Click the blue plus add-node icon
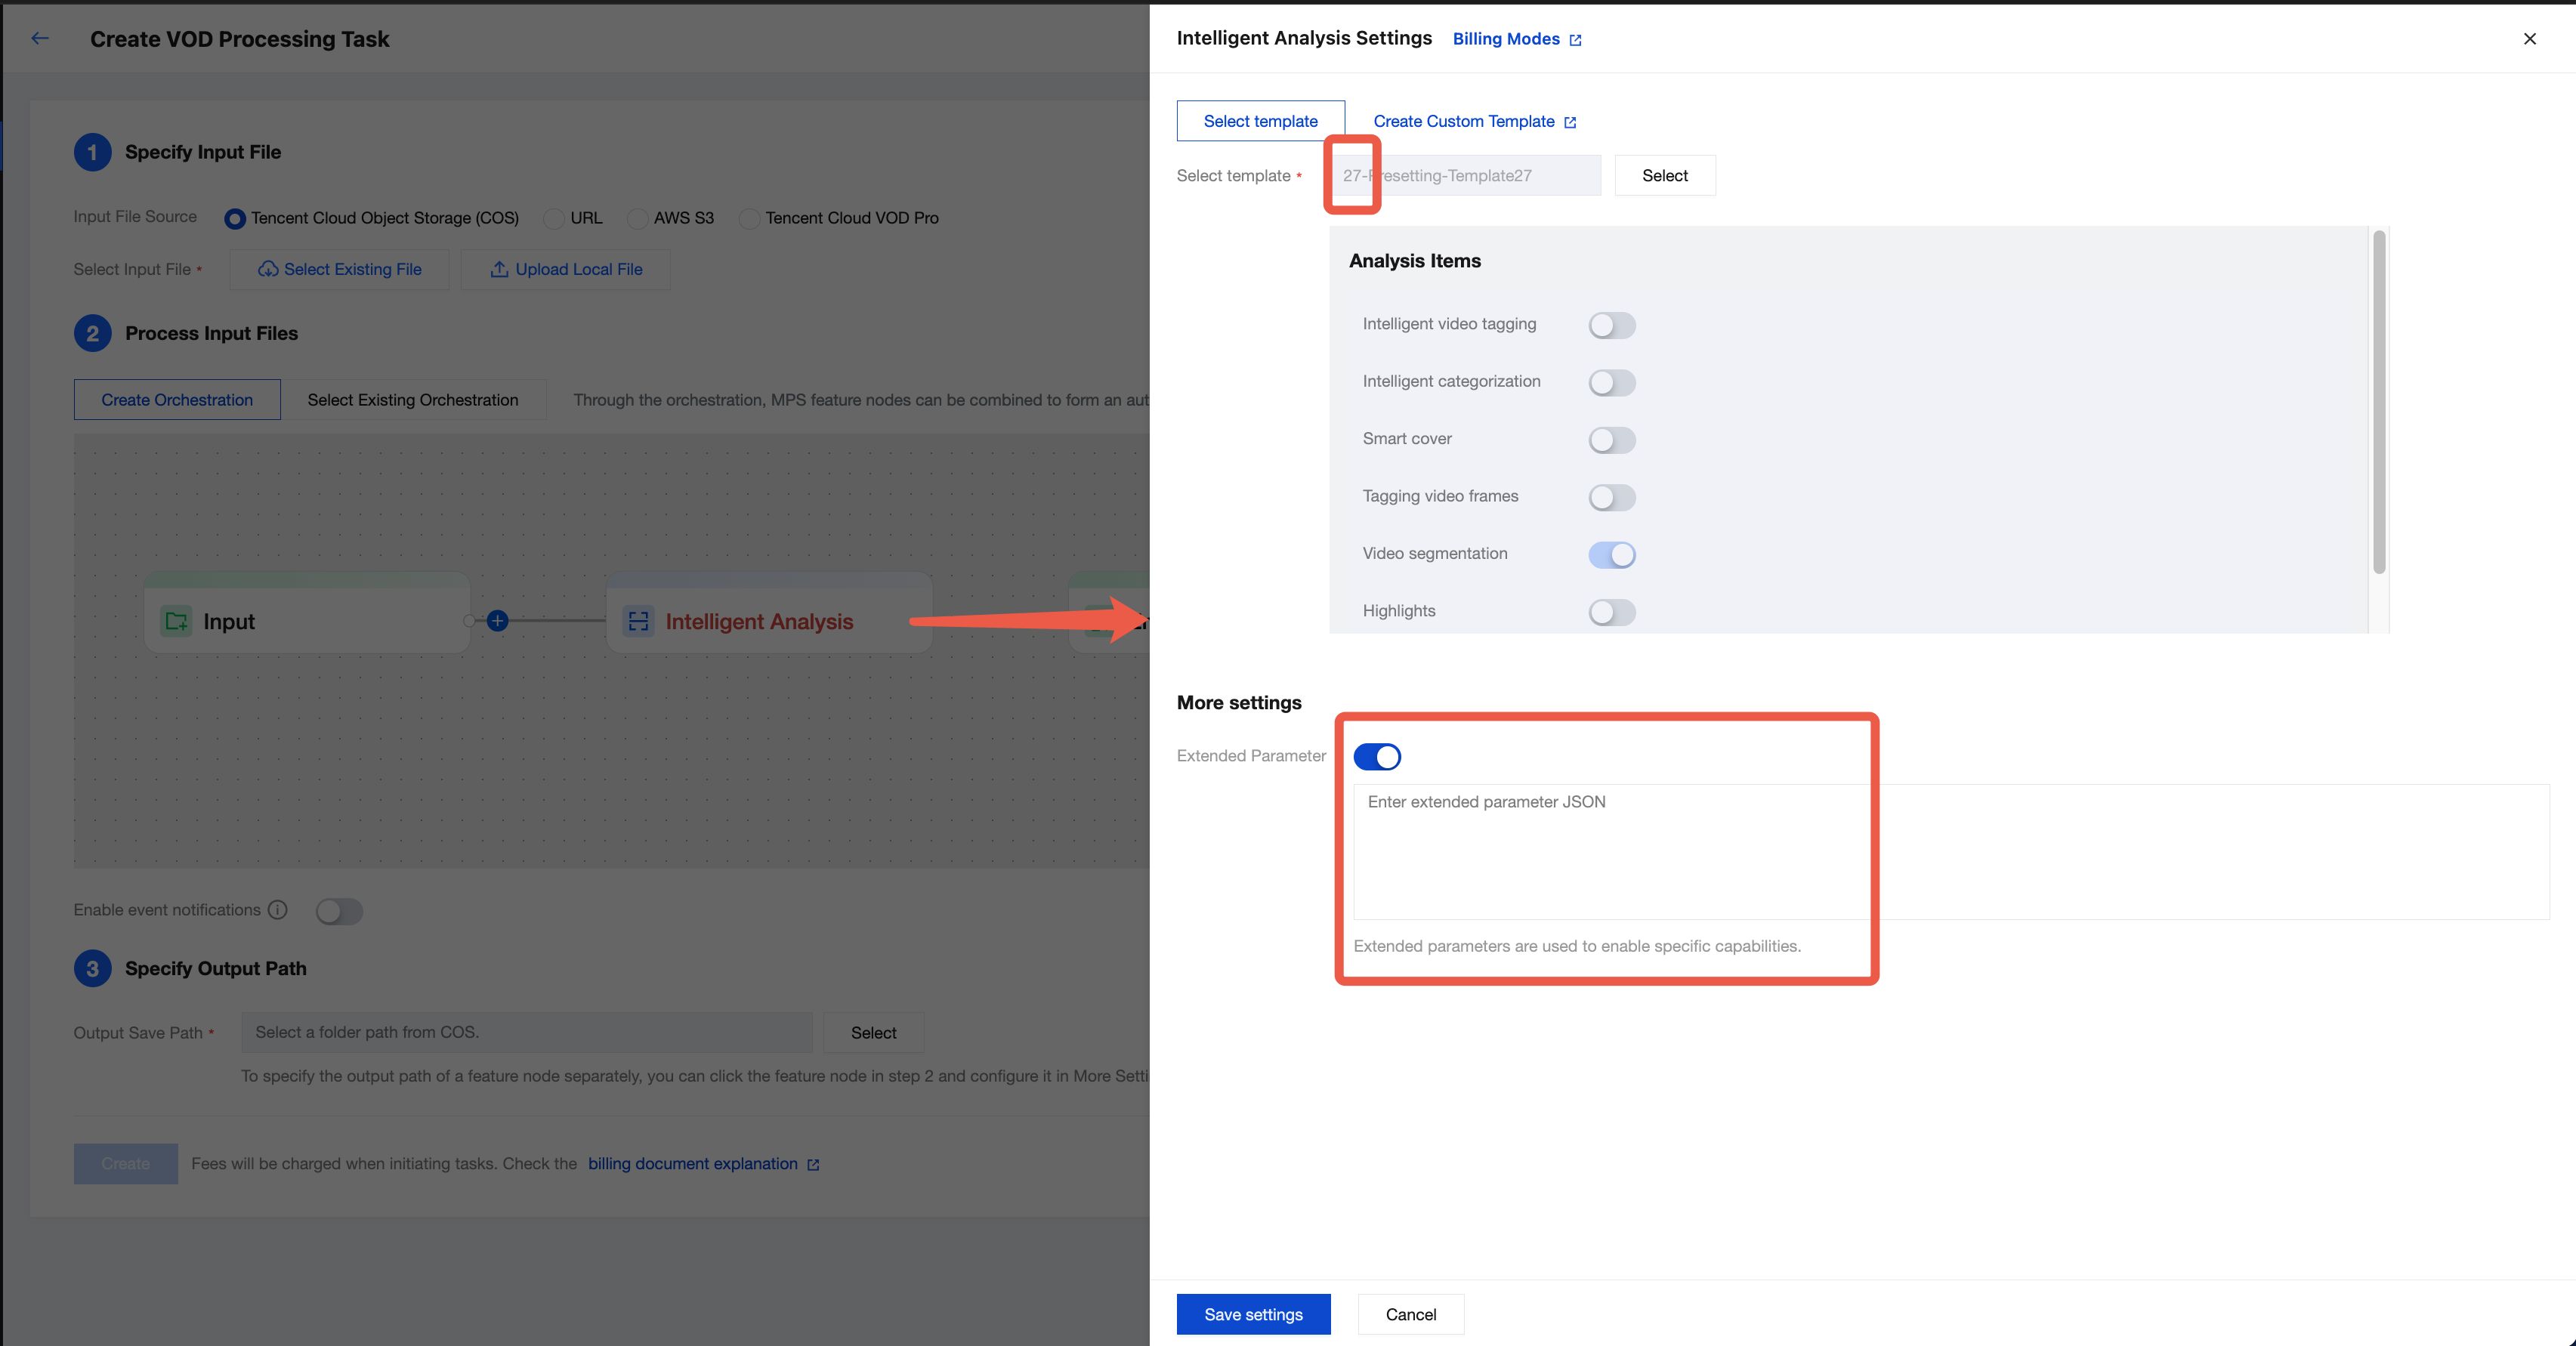2576x1346 pixels. click(497, 621)
